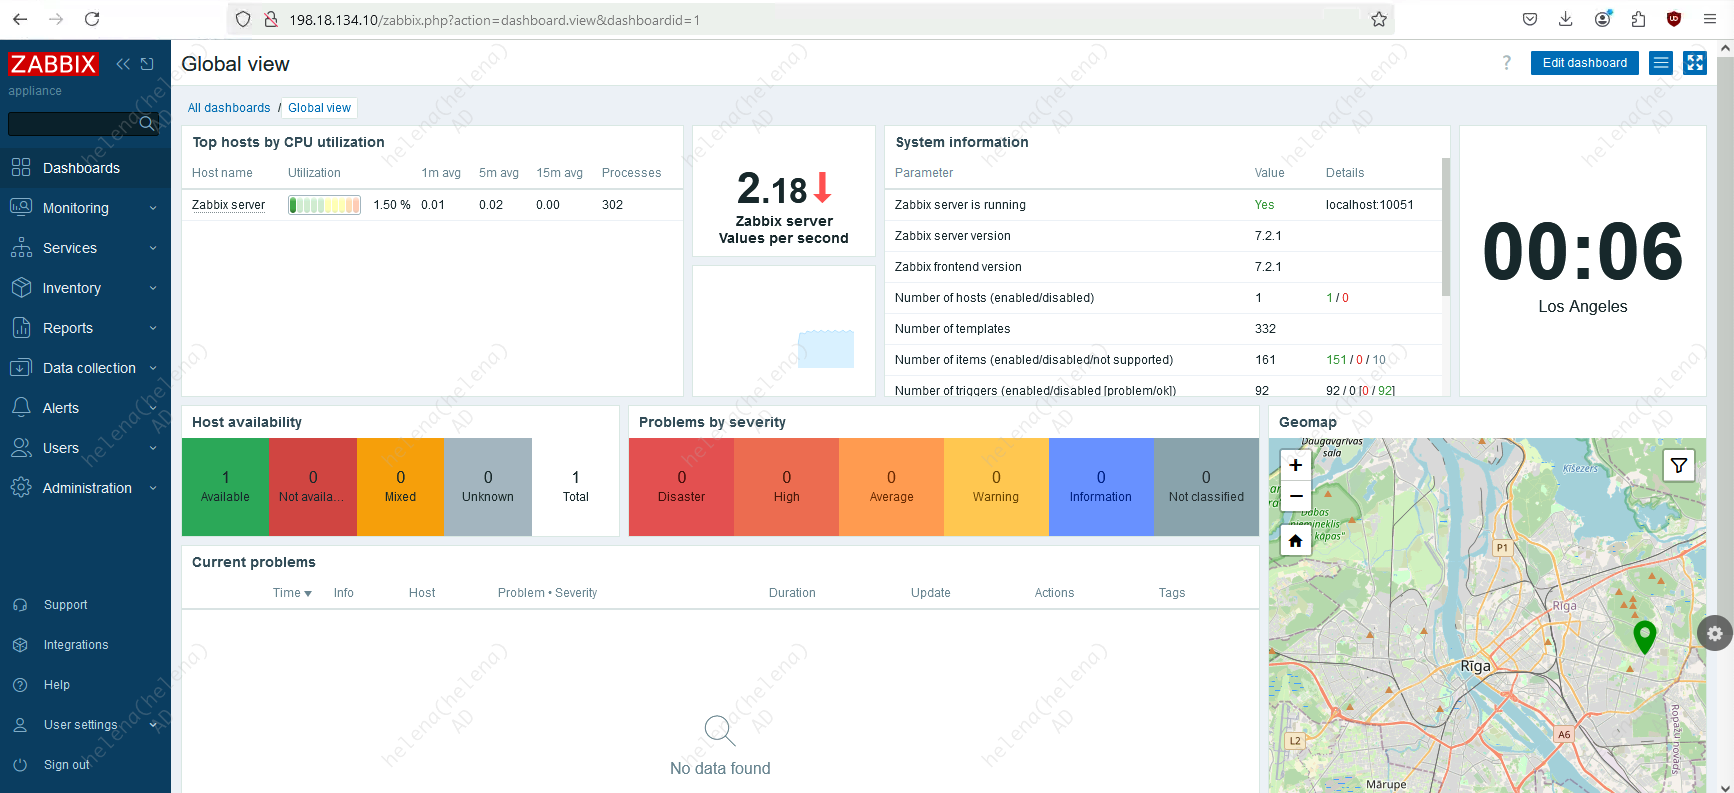1734x793 pixels.
Task: Open the Geomap filter icon
Action: tap(1678, 466)
